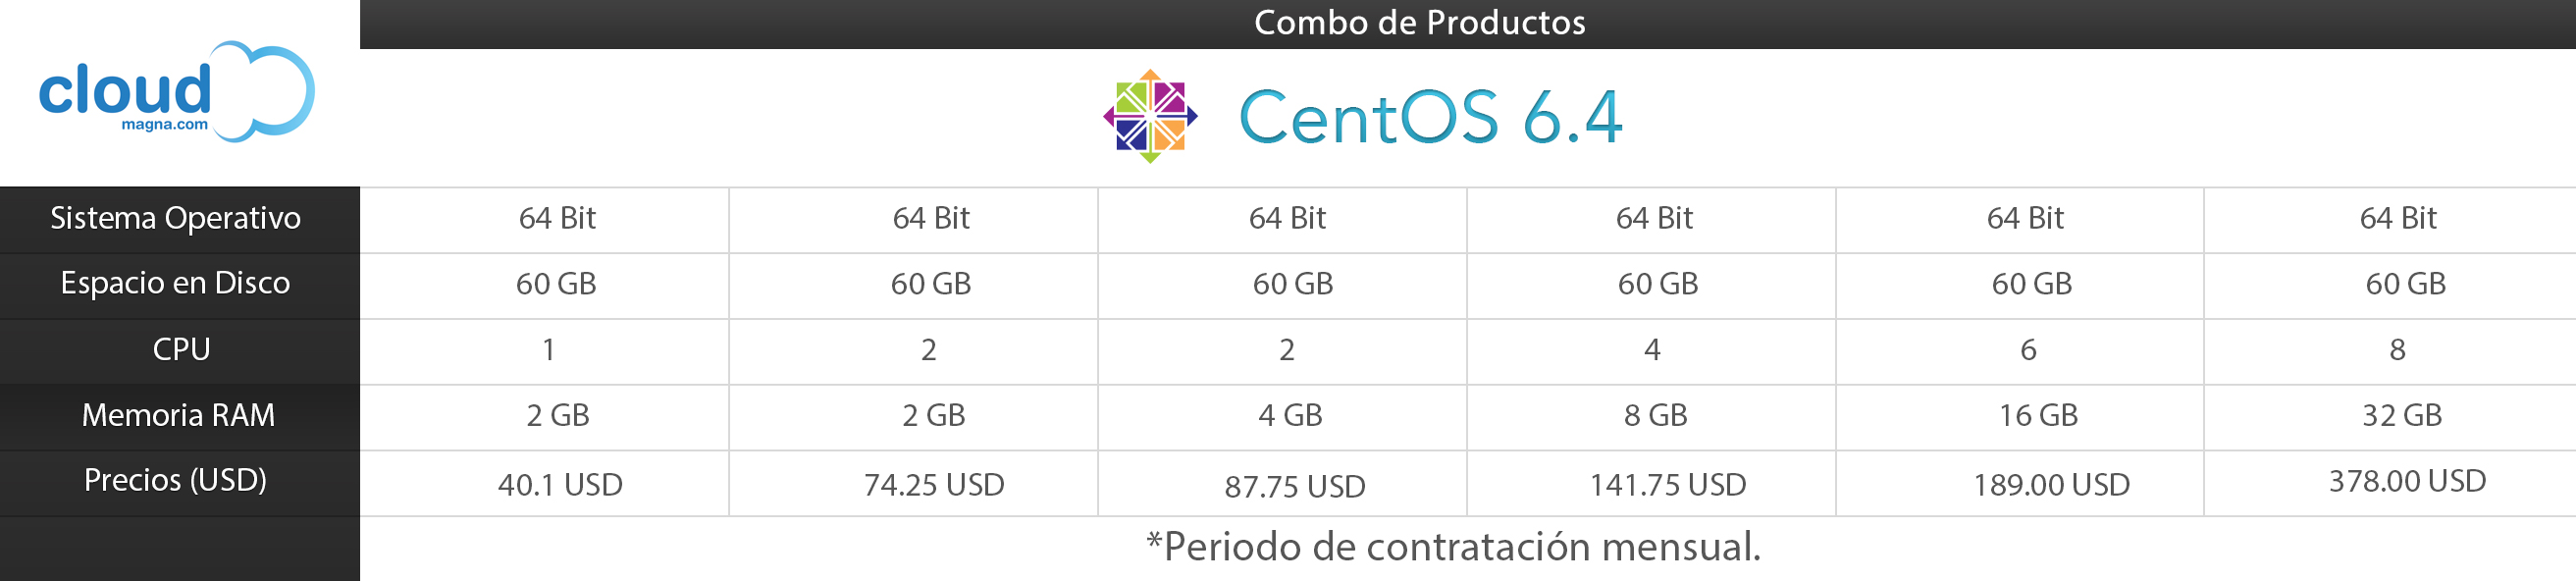The height and width of the screenshot is (581, 2576).
Task: Click the 16 GB RAM cell
Action: [2038, 415]
